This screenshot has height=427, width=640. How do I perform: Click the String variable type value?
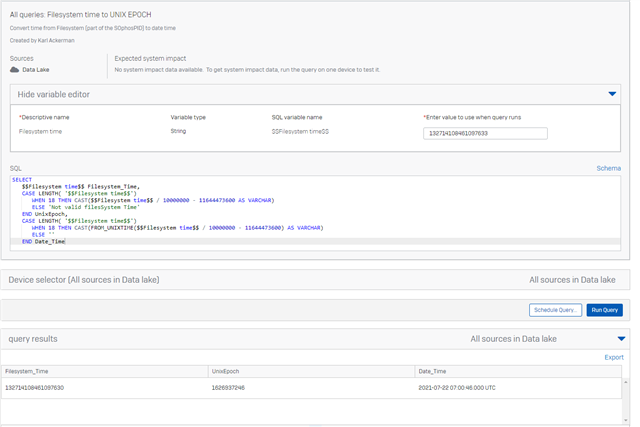tap(178, 131)
